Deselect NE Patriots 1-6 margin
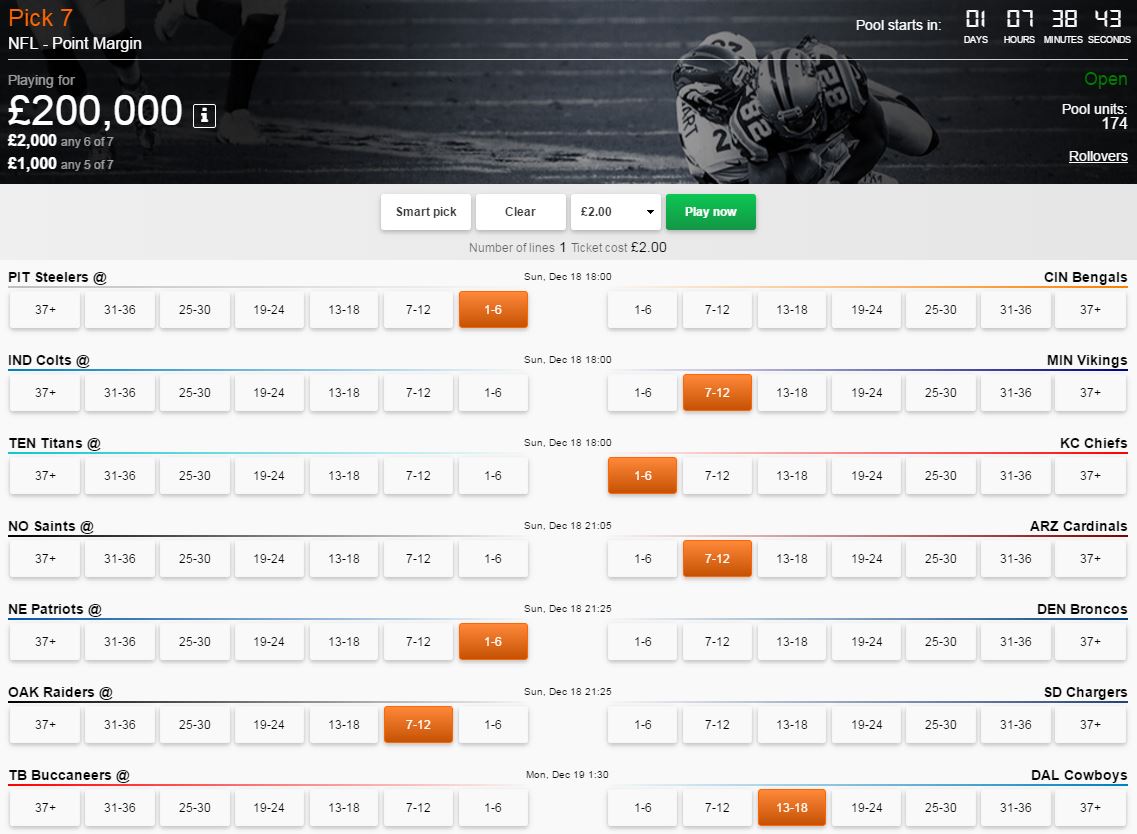 493,642
